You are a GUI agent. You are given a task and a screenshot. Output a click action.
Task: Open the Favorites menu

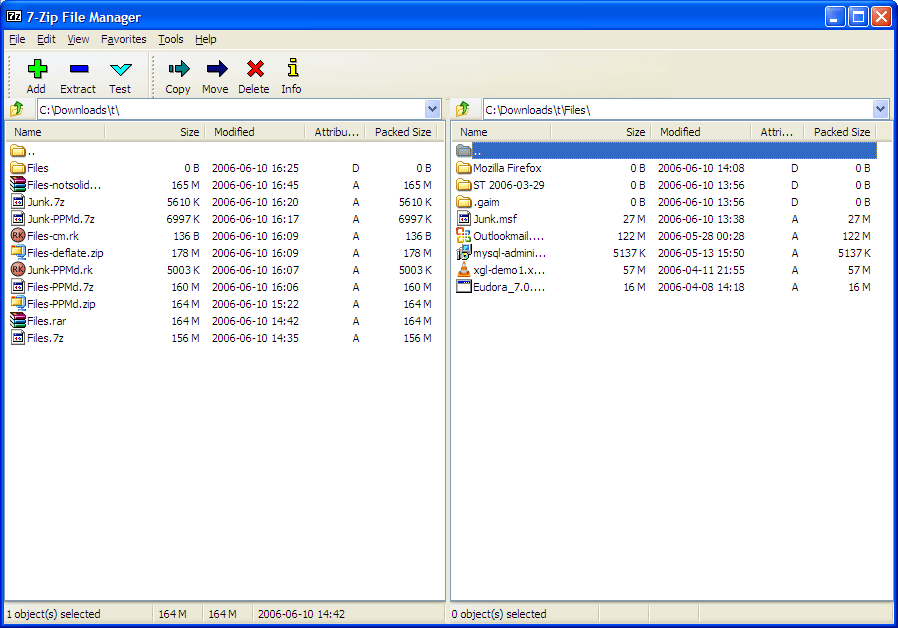[x=124, y=39]
